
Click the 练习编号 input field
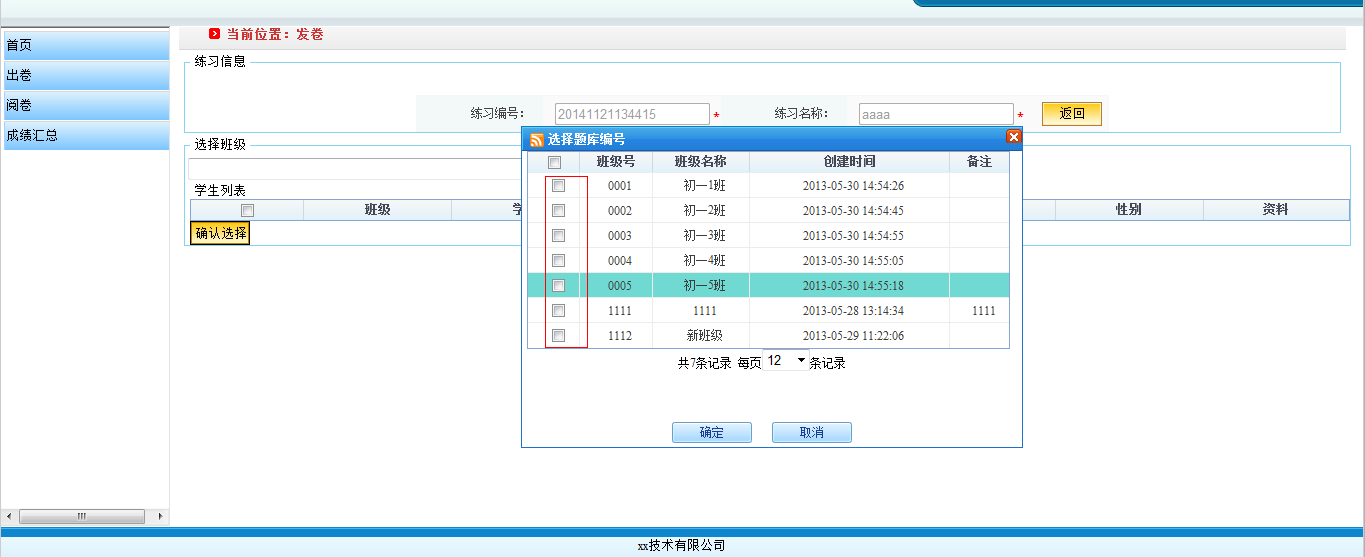(x=632, y=114)
